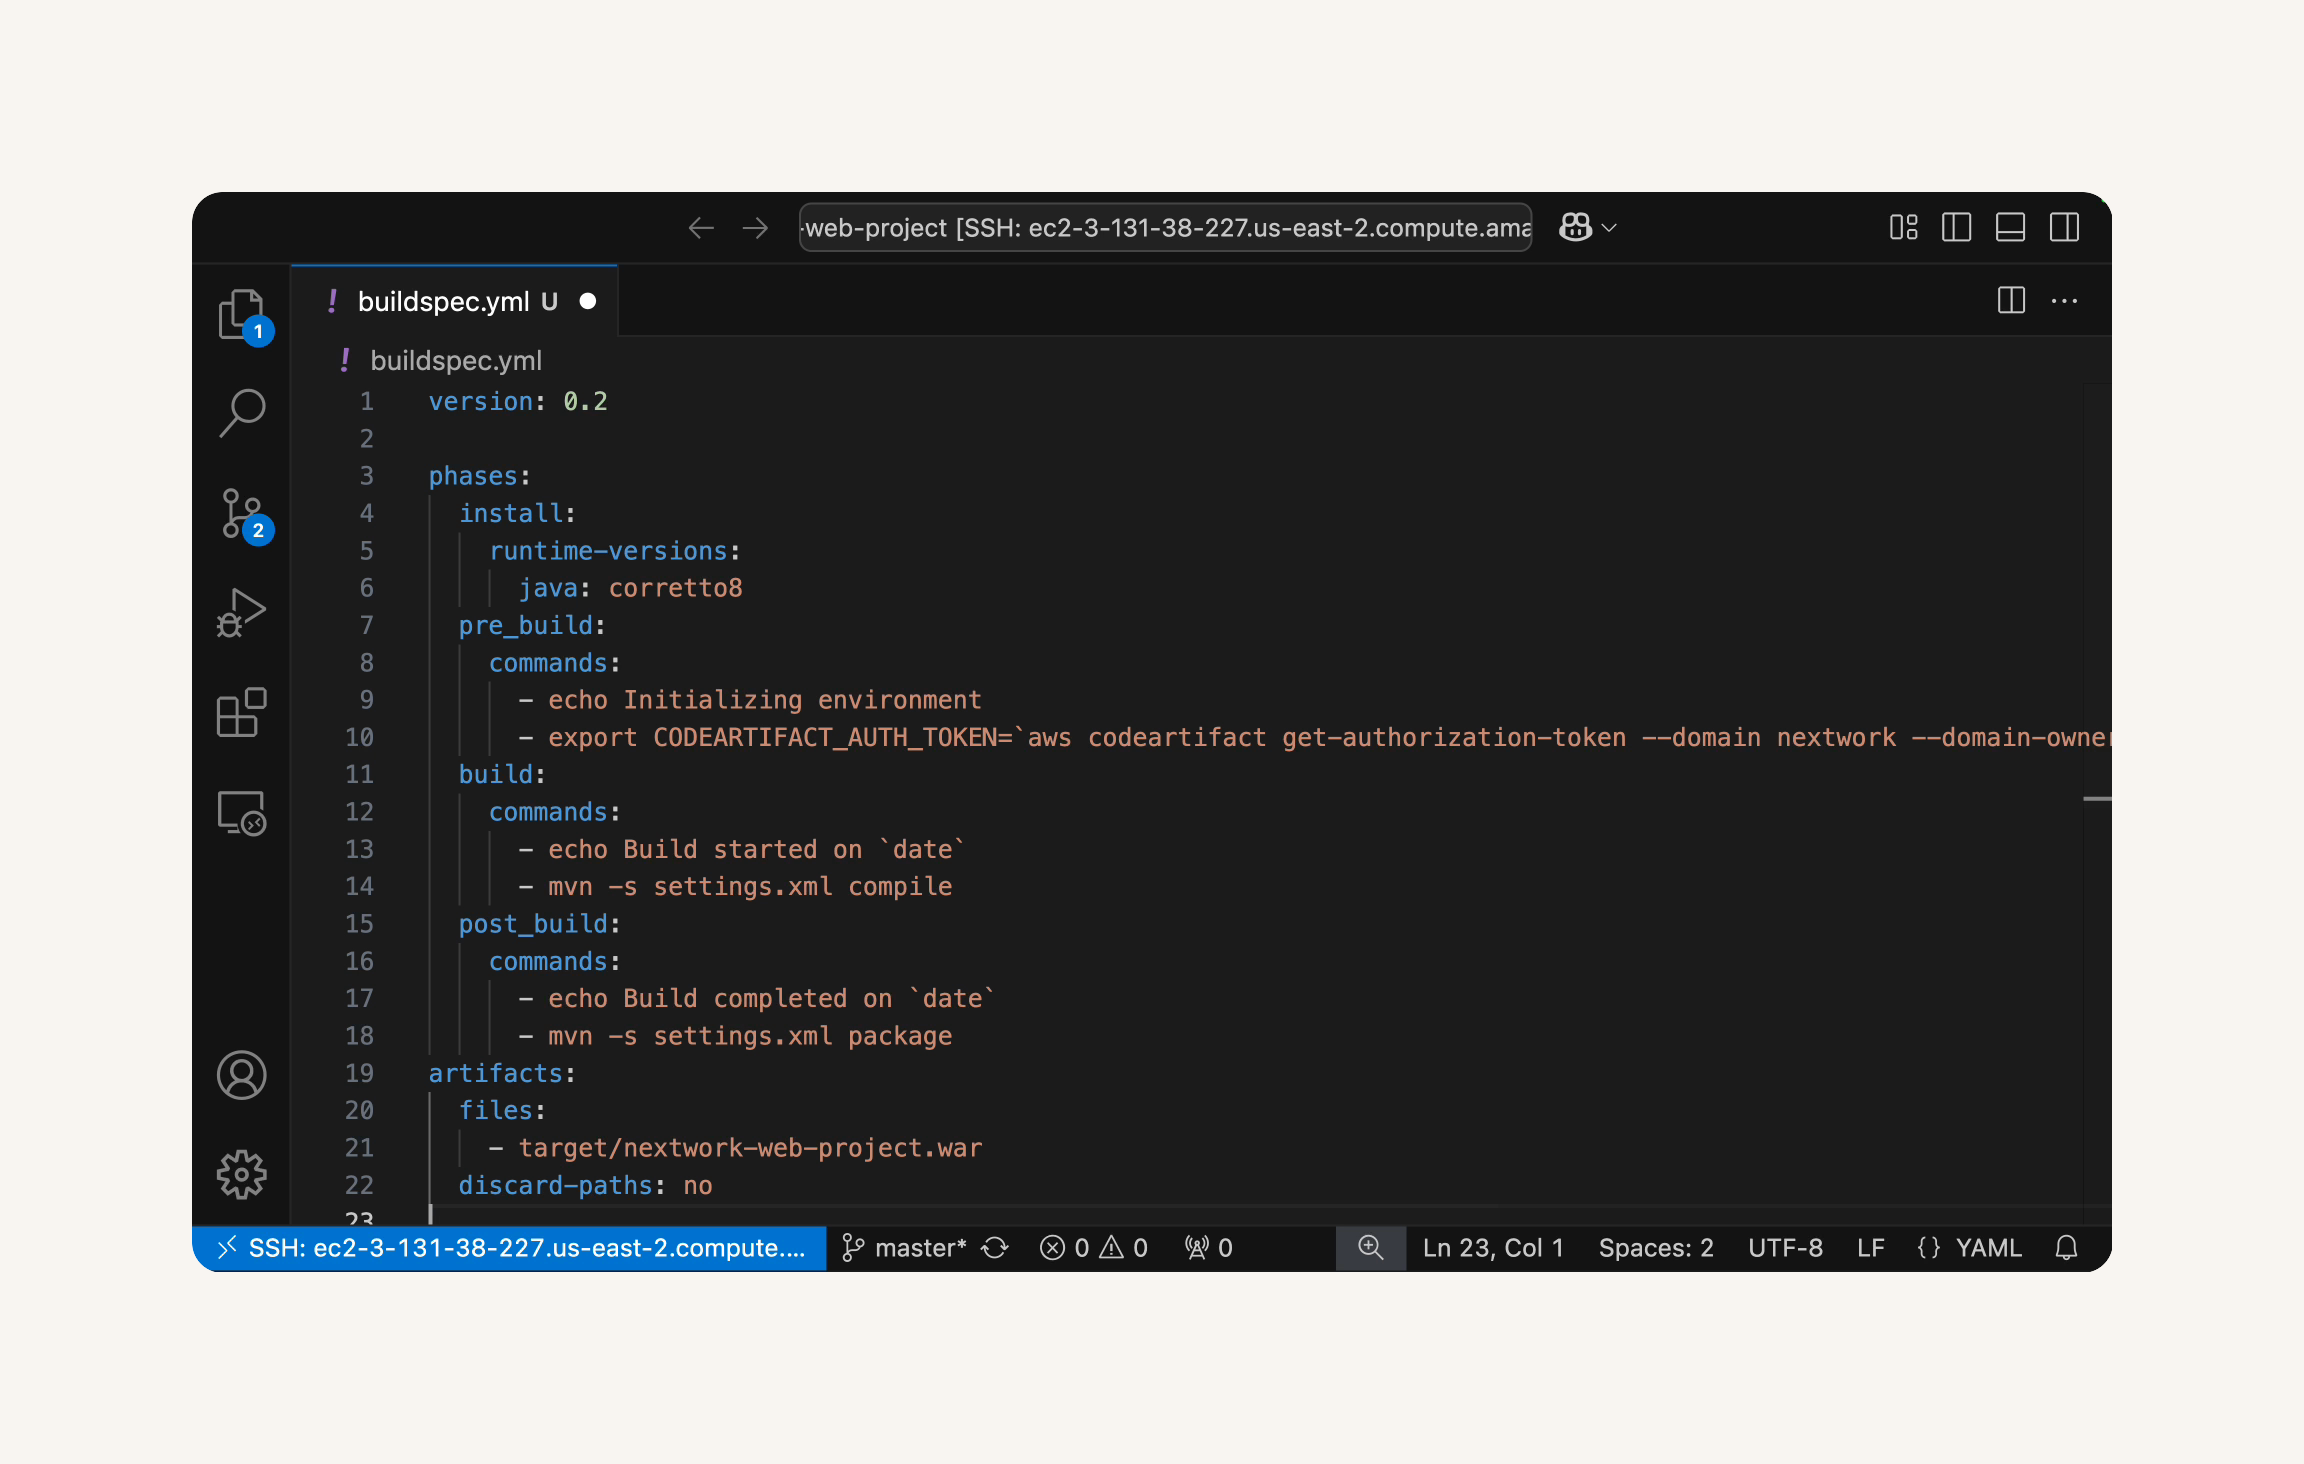Click 'discard-paths' on line 22
The image size is (2304, 1464).
555,1185
